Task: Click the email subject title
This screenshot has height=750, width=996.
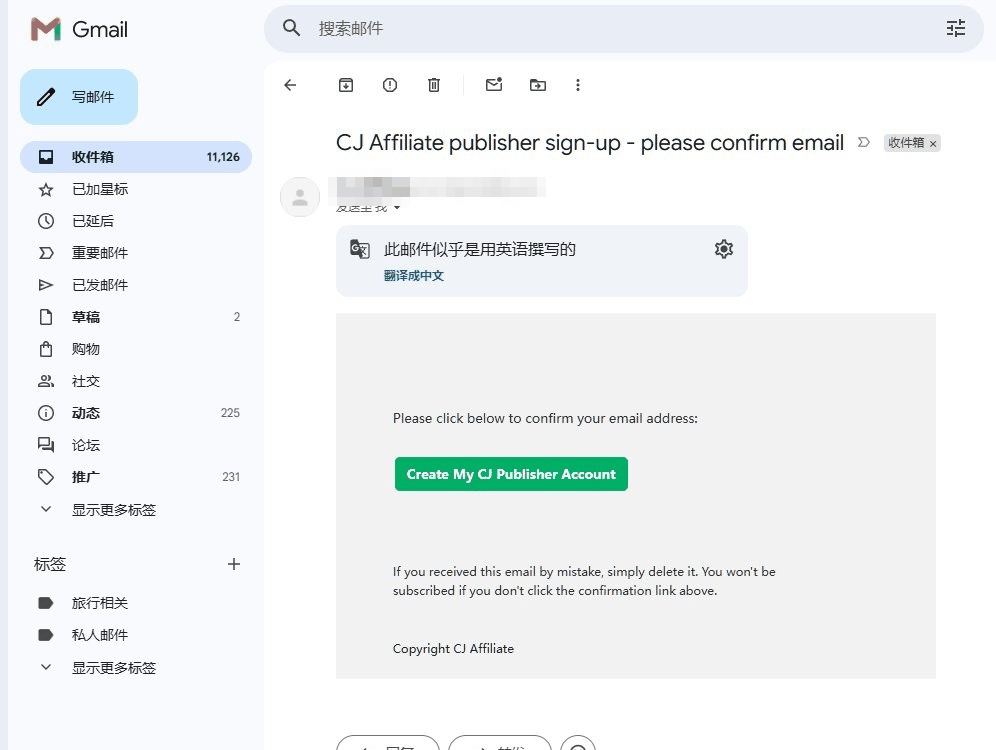Action: click(589, 143)
